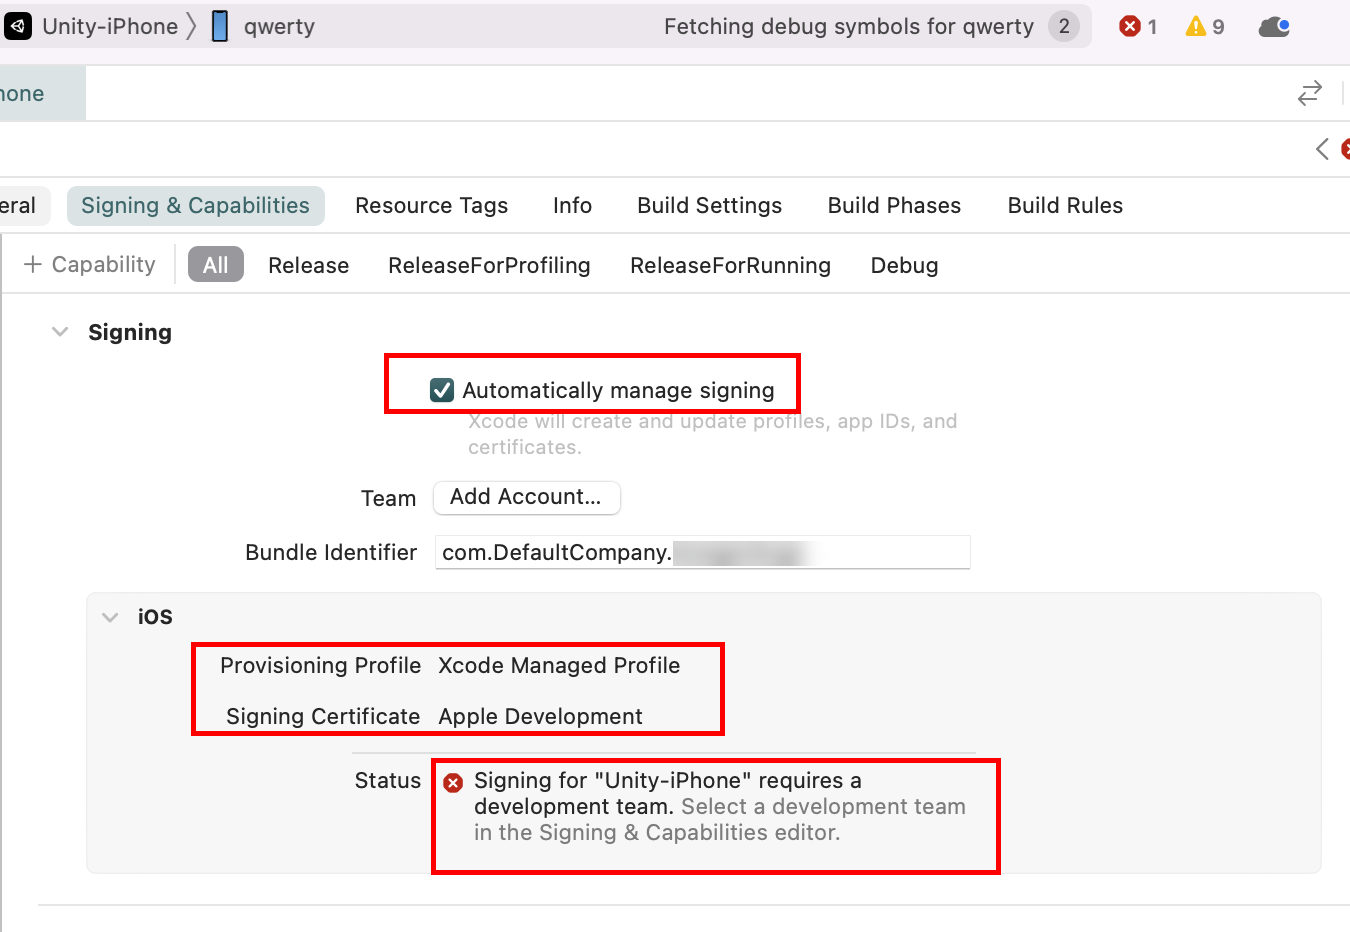Open the Build Rules tab
Viewport: 1350px width, 932px height.
tap(1065, 205)
